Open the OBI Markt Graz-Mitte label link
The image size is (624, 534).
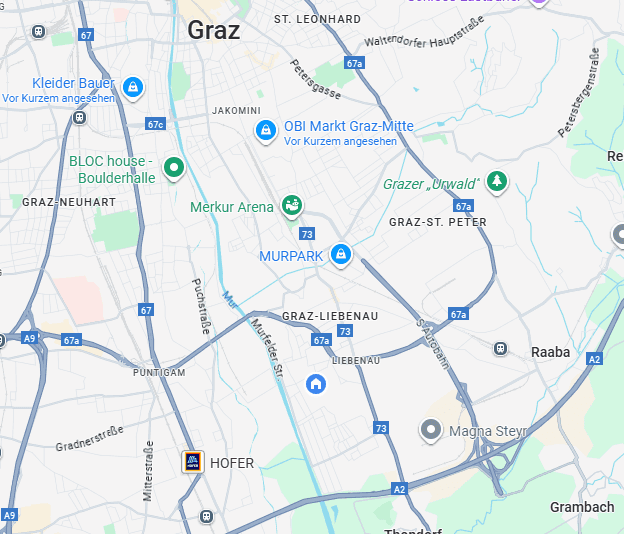[x=349, y=126]
